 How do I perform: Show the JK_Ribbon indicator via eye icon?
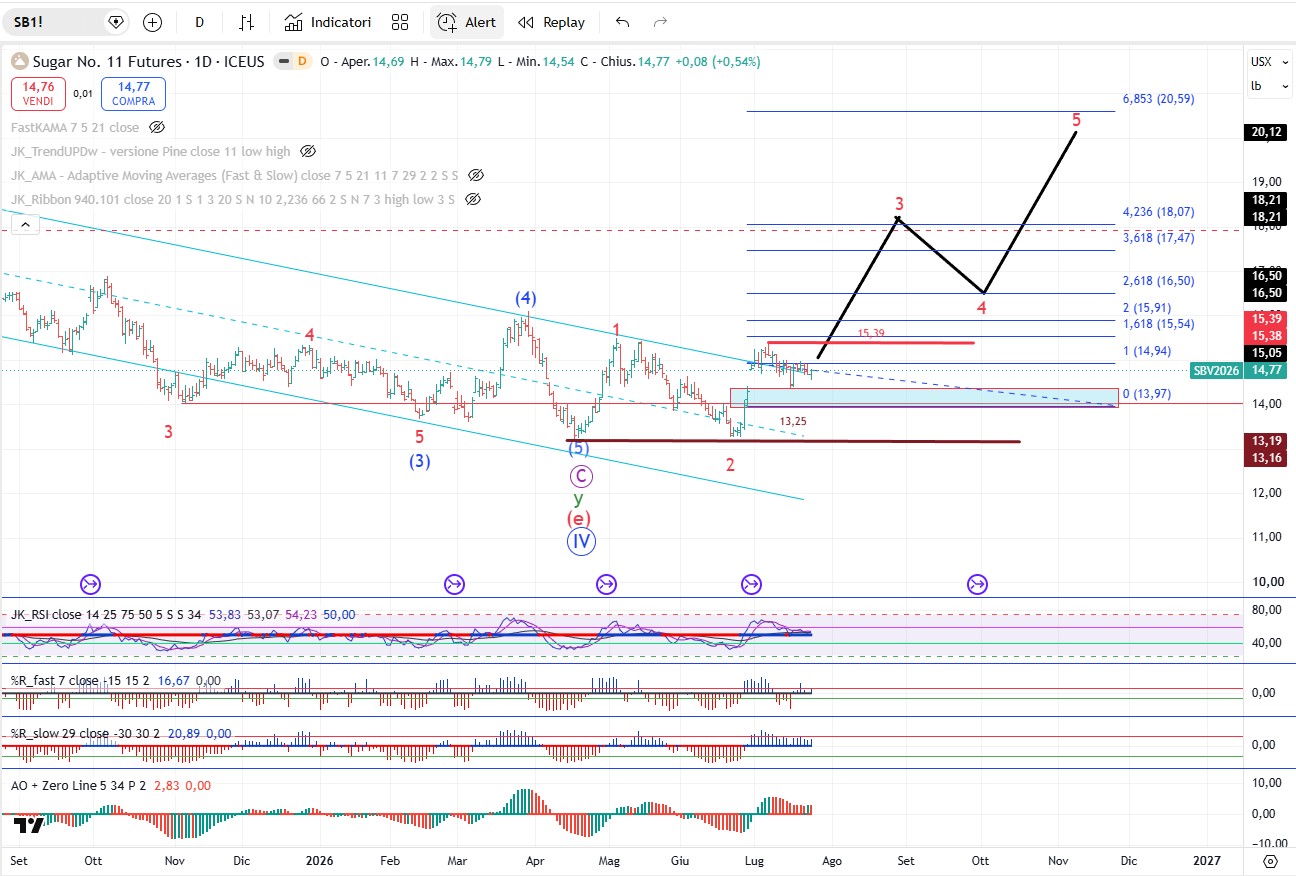pyautogui.click(x=473, y=199)
